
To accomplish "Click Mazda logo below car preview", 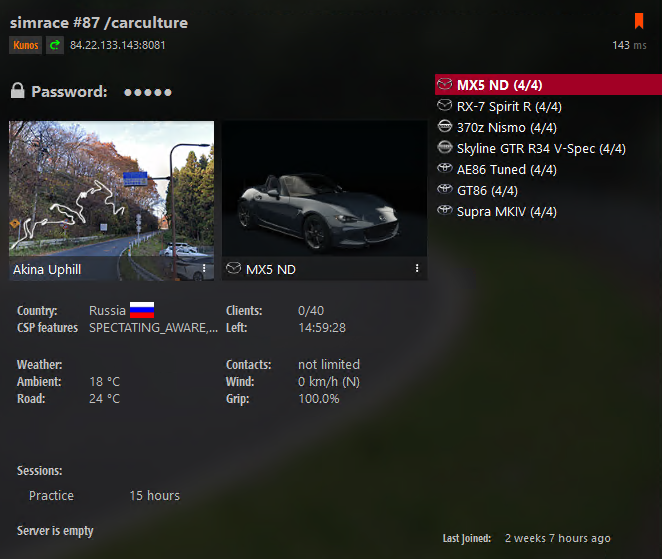I will pyautogui.click(x=233, y=268).
